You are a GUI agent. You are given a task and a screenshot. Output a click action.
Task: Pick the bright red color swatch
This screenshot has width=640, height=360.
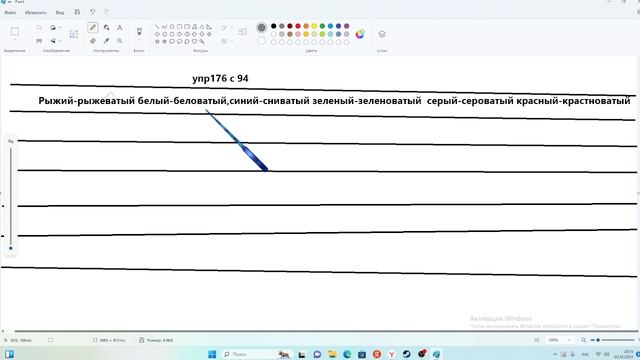[x=298, y=26]
